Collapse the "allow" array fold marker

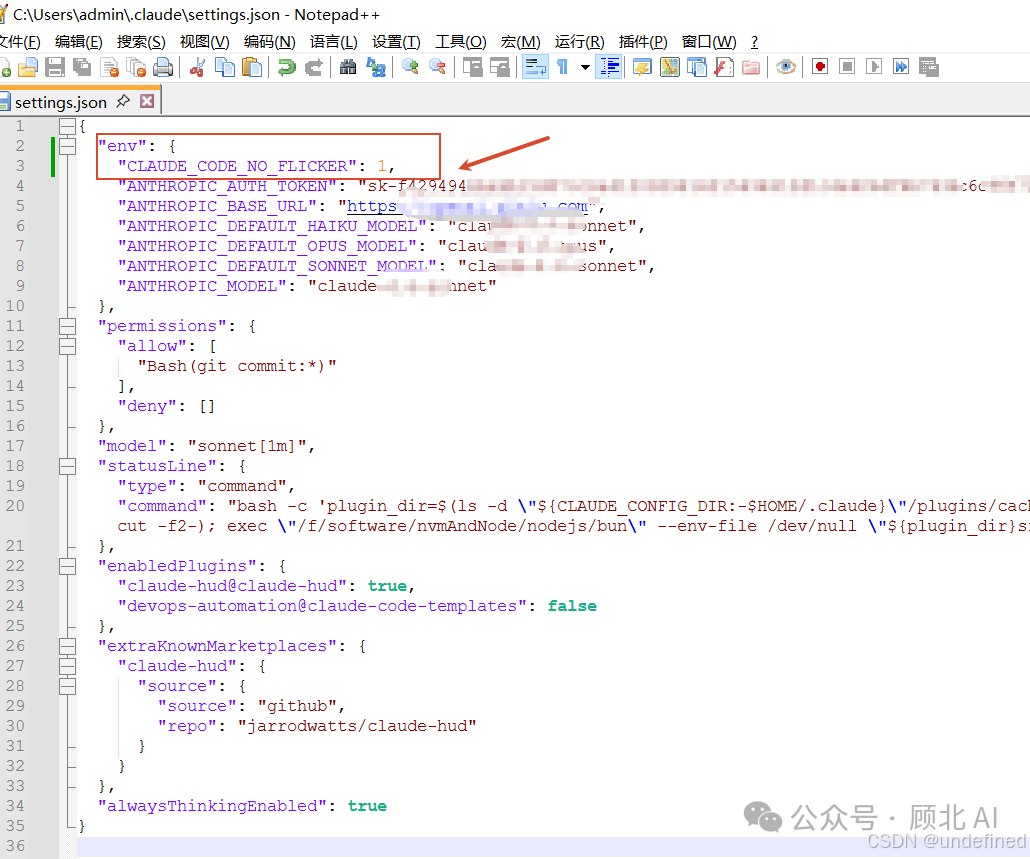(68, 346)
